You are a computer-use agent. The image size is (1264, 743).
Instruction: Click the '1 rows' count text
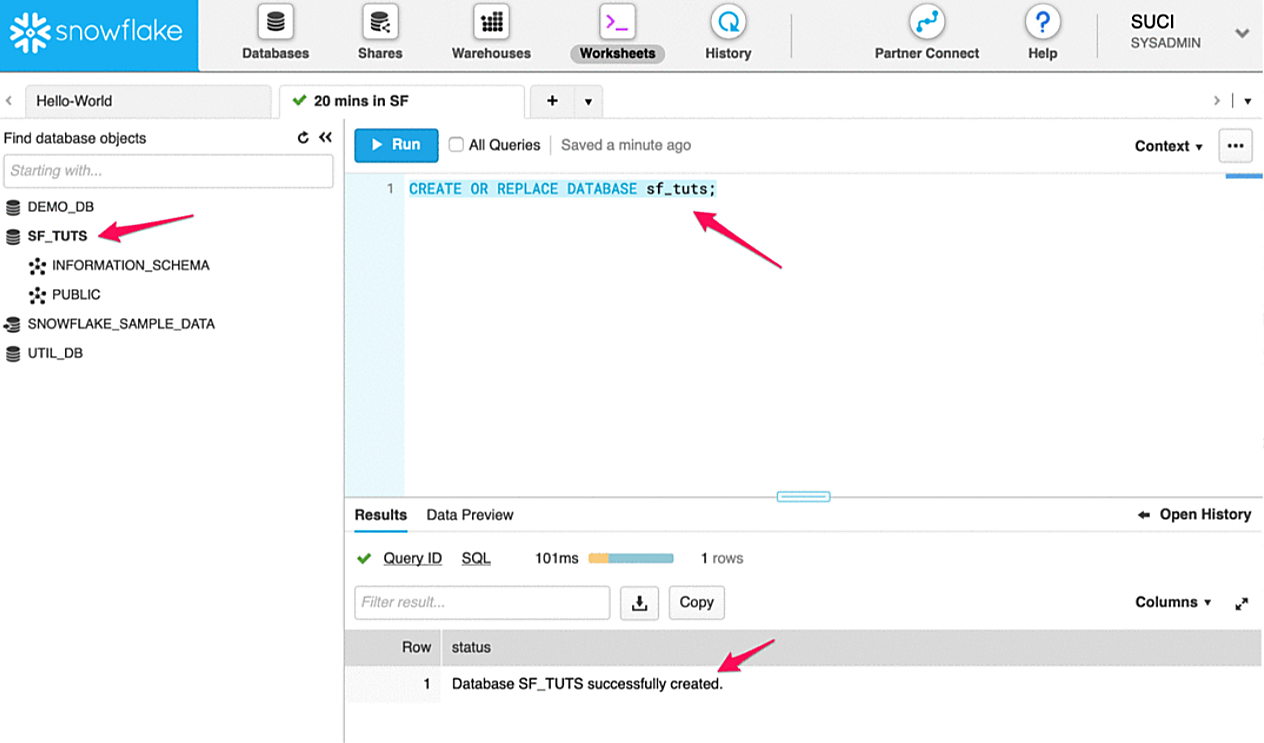[721, 558]
